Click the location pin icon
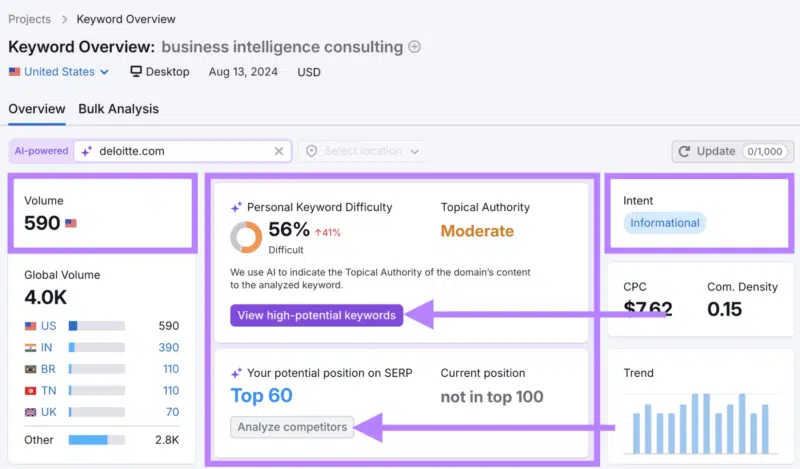 coord(312,151)
